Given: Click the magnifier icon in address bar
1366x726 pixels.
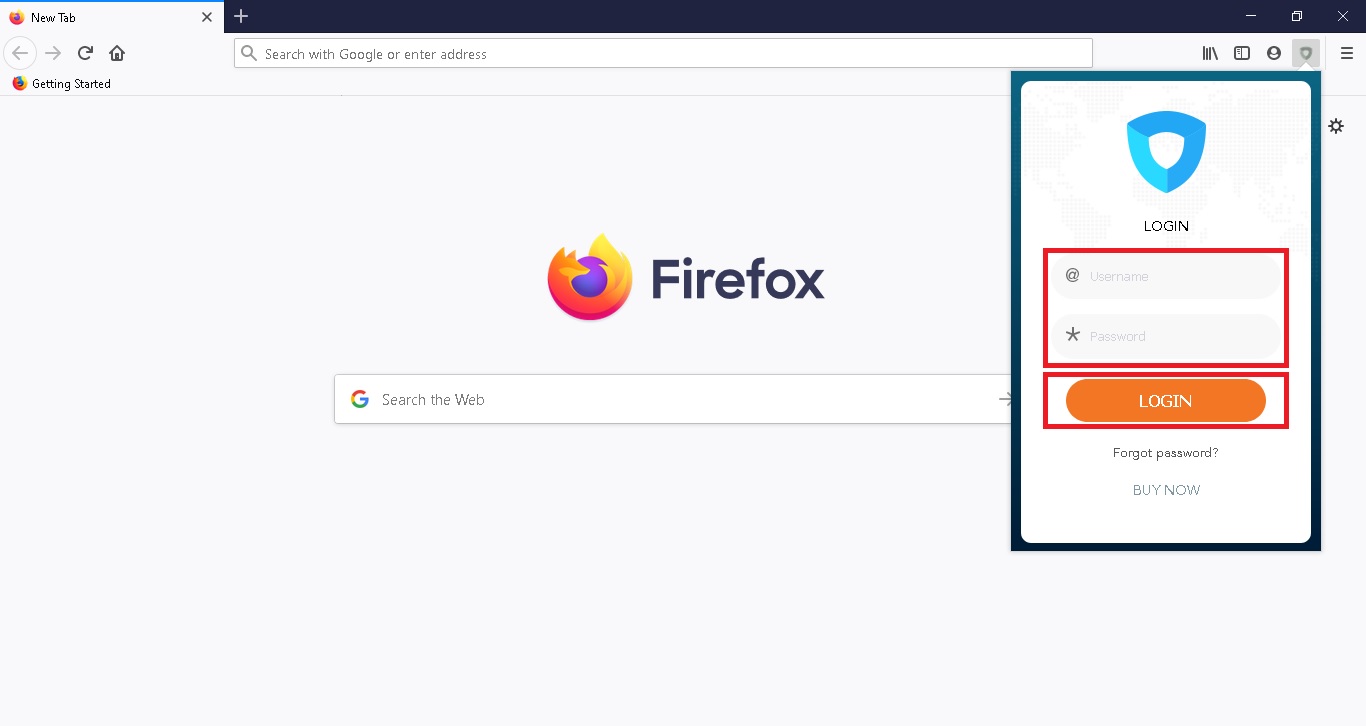Looking at the screenshot, I should click(249, 53).
